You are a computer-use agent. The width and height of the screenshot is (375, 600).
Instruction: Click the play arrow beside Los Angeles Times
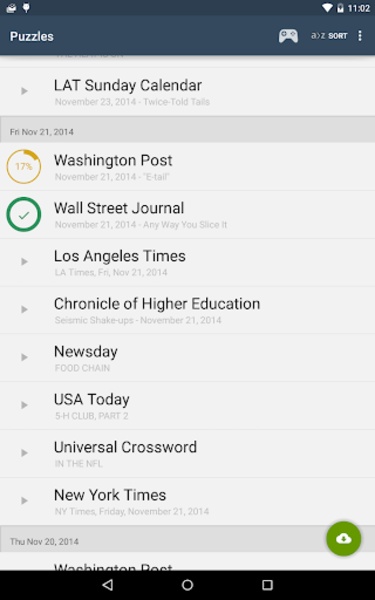[x=24, y=262]
